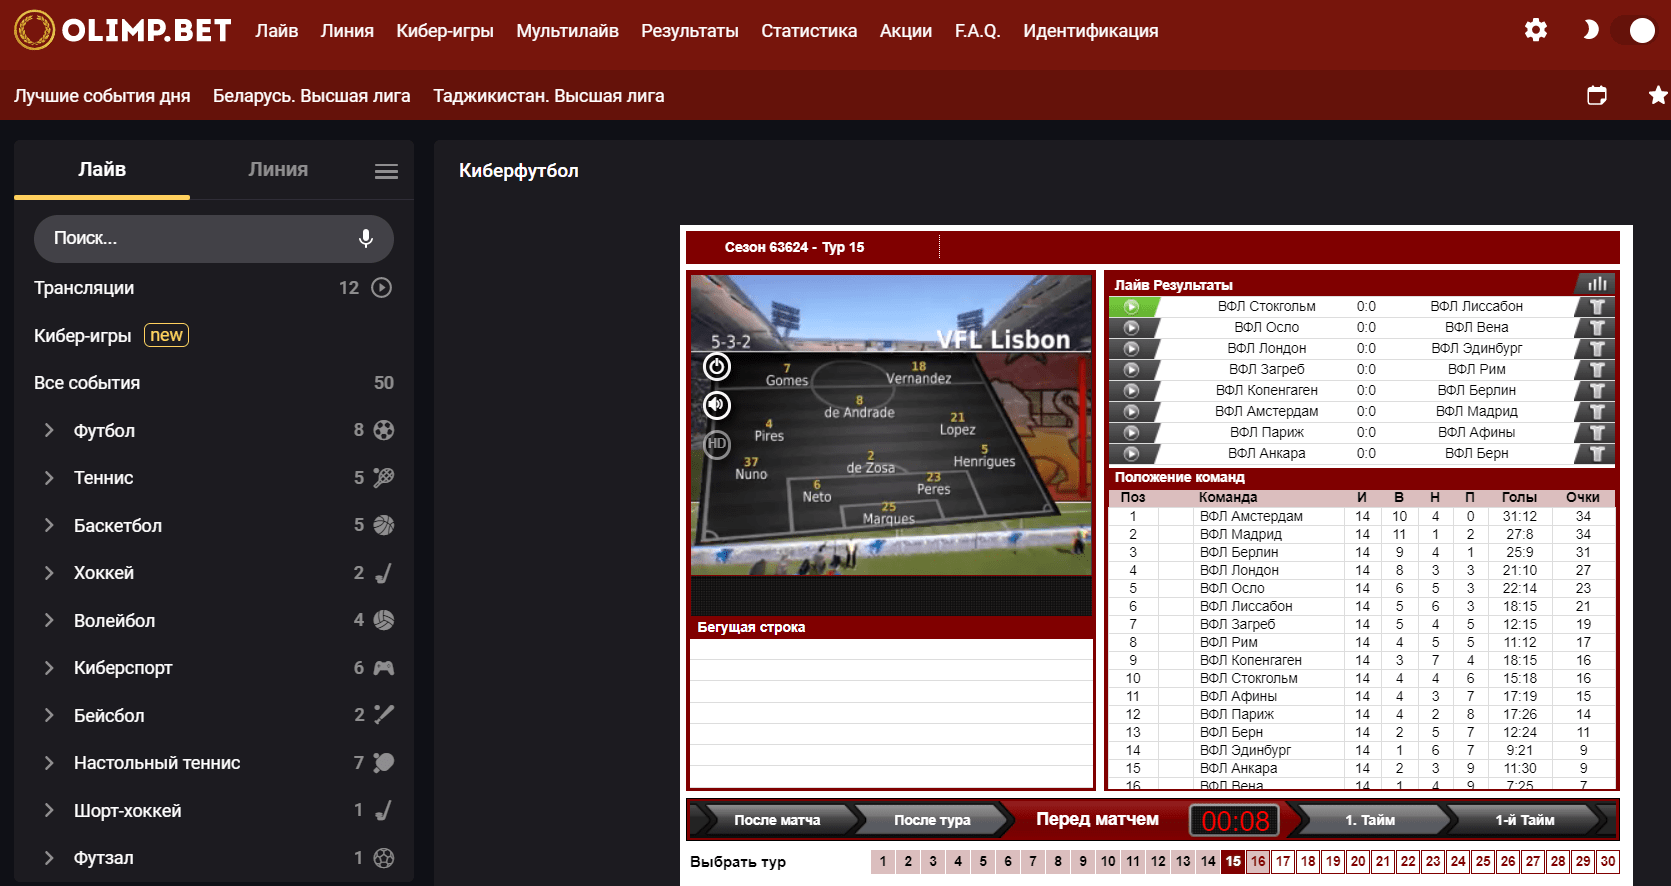Open Беларусь. Высшая лига link
The image size is (1671, 886).
click(x=312, y=96)
